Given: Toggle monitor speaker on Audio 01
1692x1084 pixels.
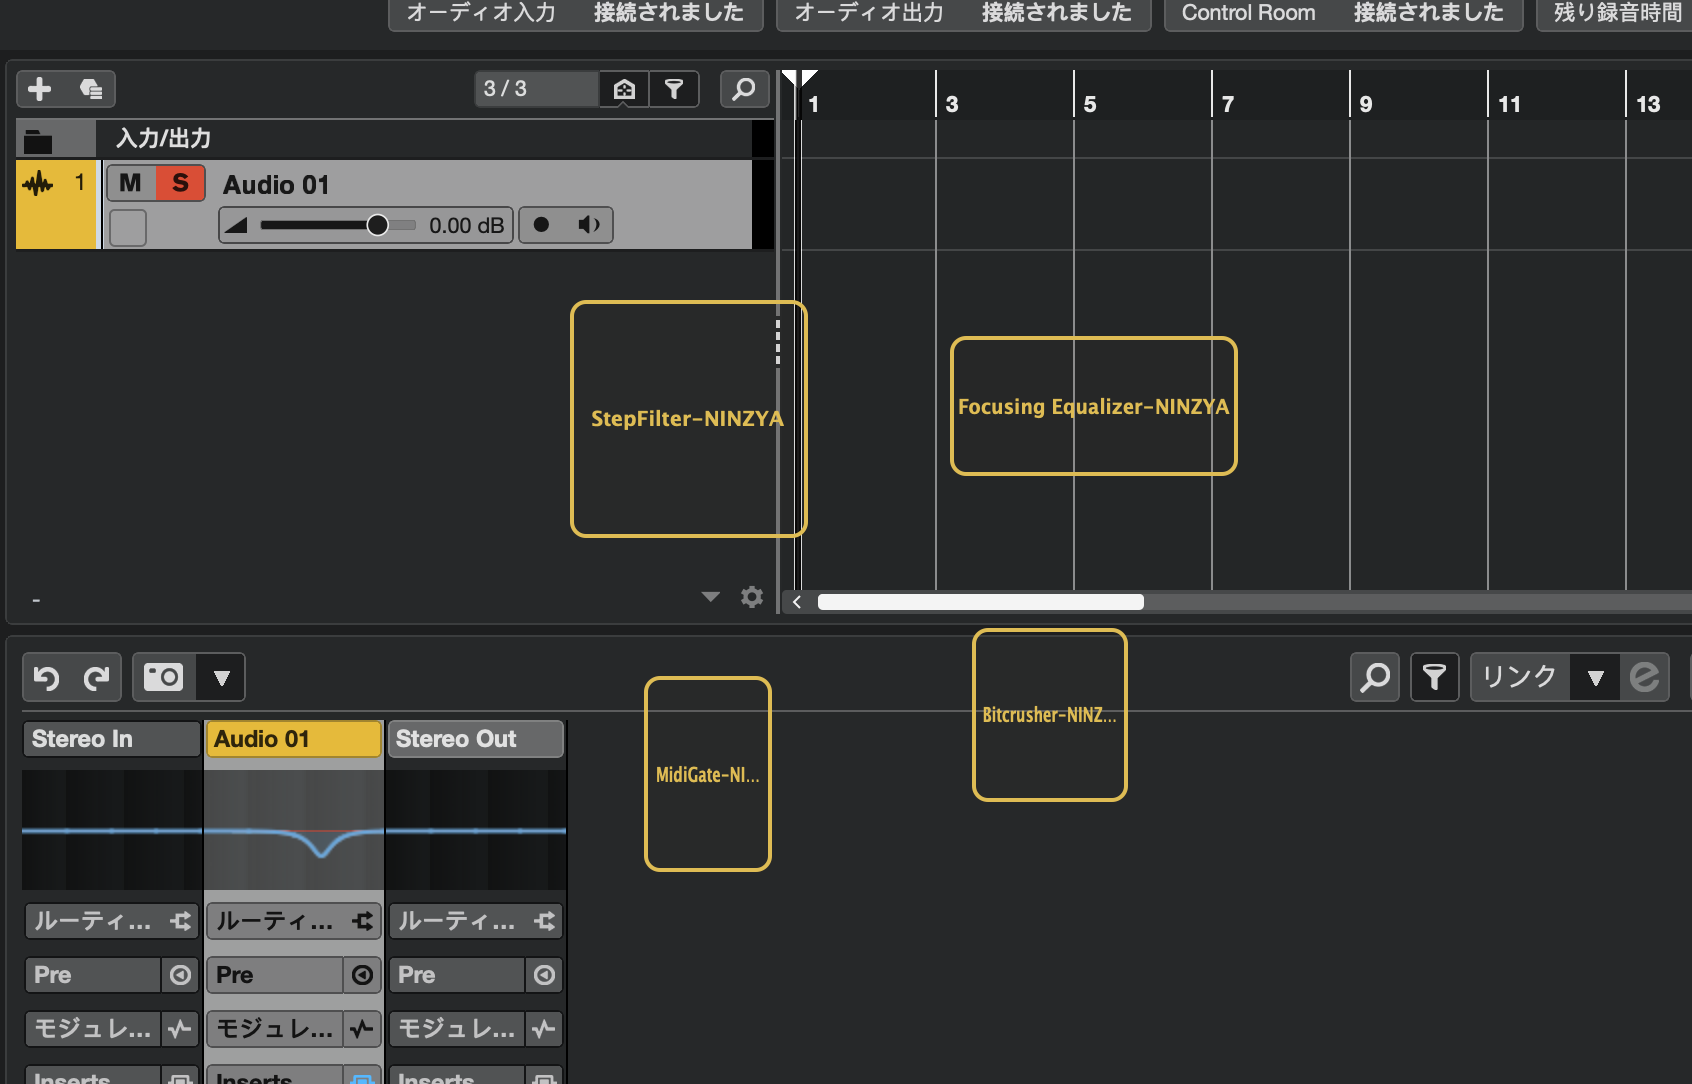Looking at the screenshot, I should [589, 225].
